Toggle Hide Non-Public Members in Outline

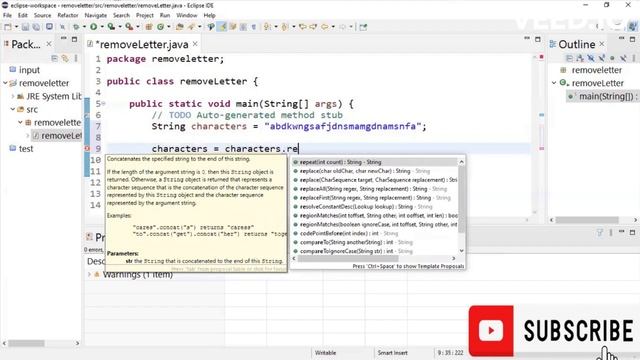tap(612, 58)
